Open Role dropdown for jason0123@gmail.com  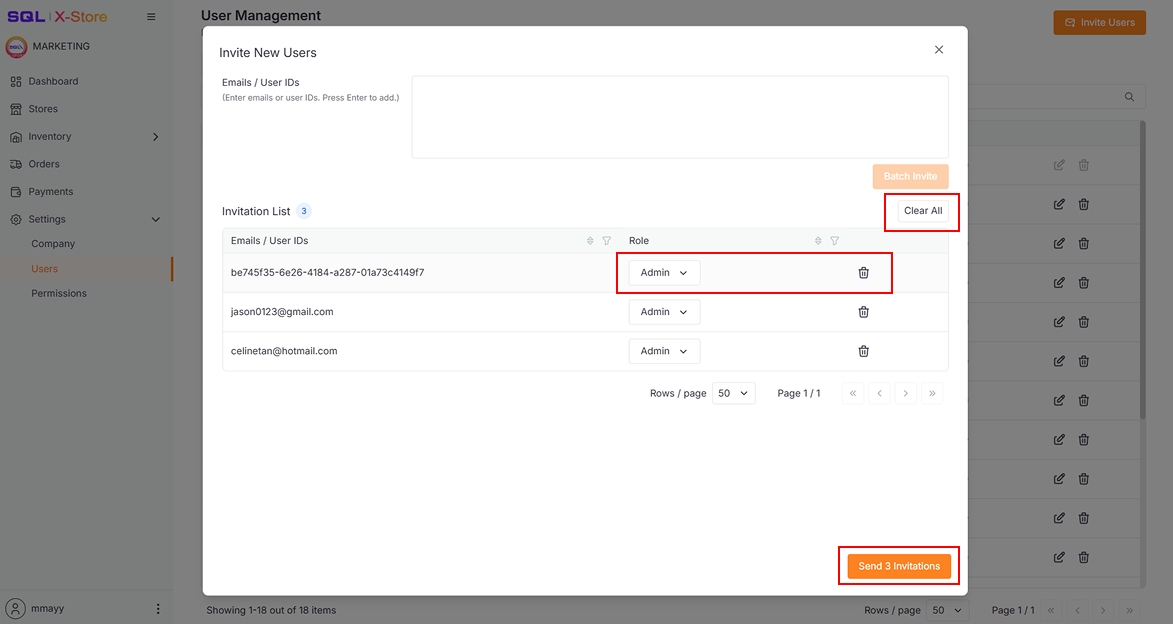click(664, 312)
